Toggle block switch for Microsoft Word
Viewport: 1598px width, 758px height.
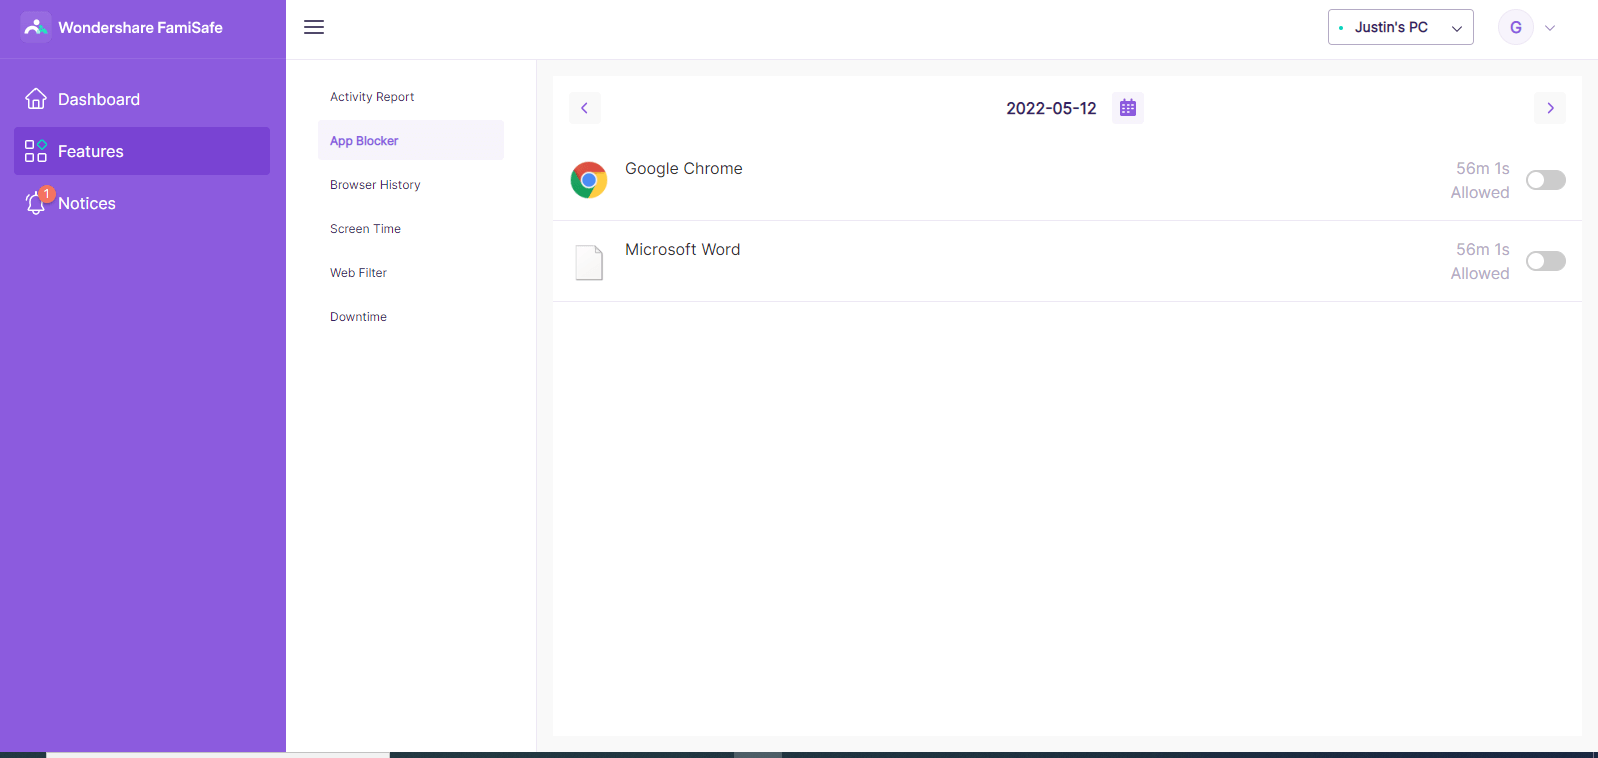(x=1545, y=261)
